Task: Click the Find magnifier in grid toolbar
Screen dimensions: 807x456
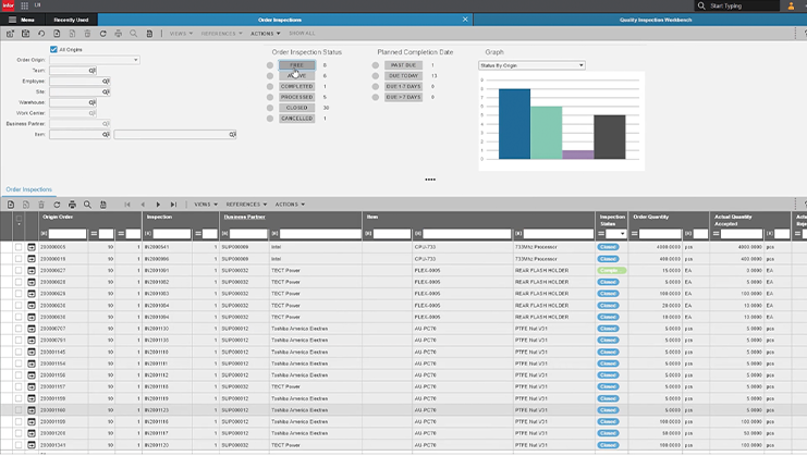Action: 87,204
